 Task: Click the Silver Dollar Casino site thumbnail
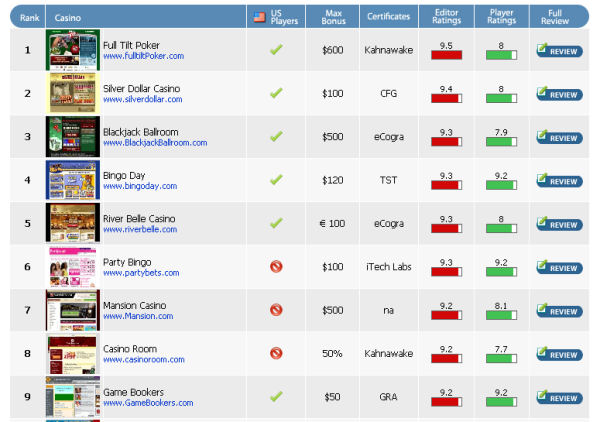(x=73, y=93)
